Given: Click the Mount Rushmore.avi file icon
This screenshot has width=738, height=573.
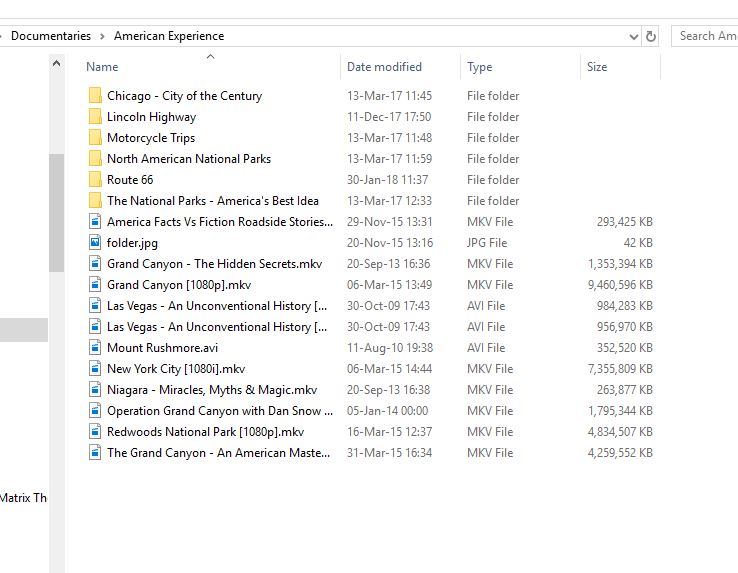Looking at the screenshot, I should coord(95,347).
